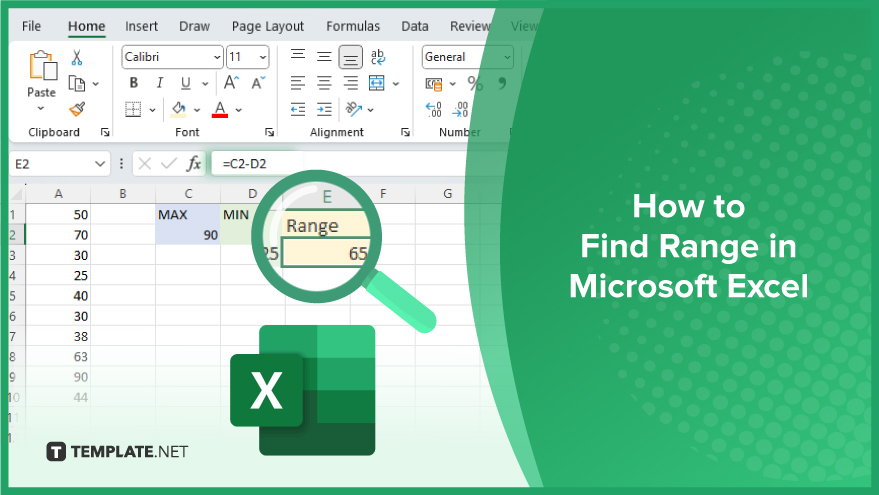Apply the red Font Color
This screenshot has width=879, height=495.
220,109
